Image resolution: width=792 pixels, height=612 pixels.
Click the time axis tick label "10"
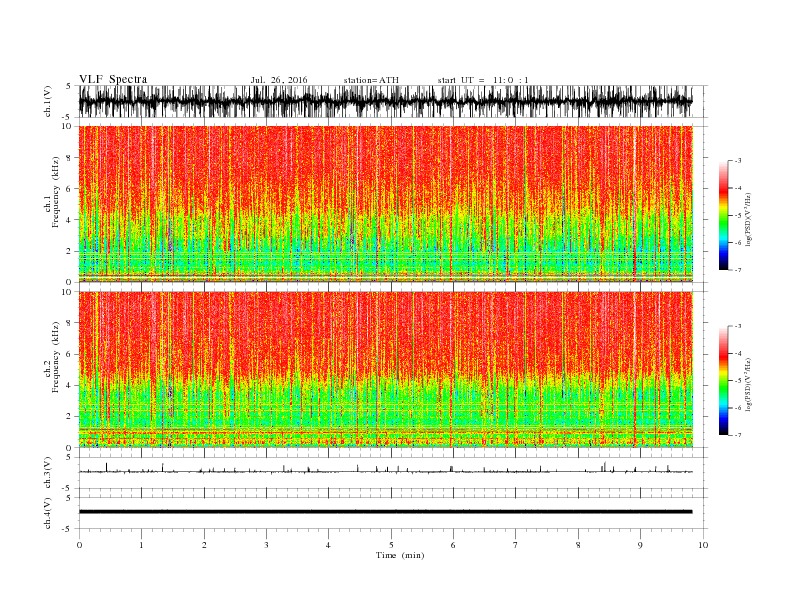pos(703,545)
